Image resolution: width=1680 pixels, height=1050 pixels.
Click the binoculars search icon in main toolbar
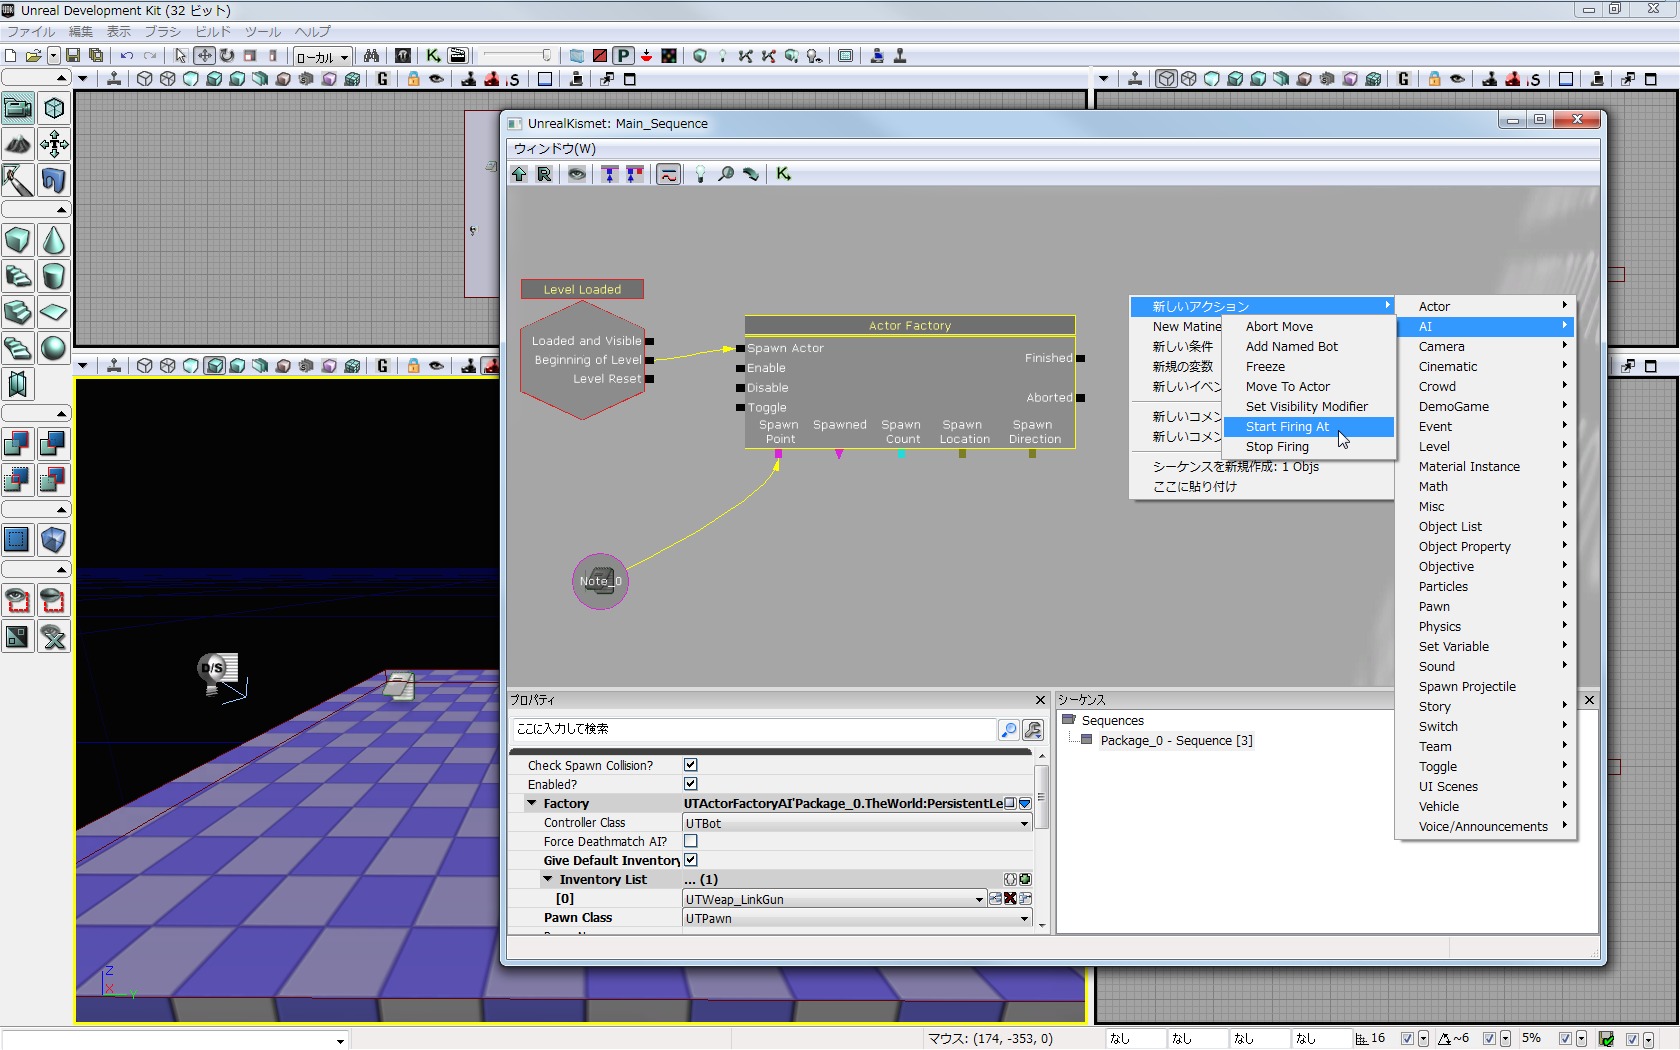coord(371,56)
